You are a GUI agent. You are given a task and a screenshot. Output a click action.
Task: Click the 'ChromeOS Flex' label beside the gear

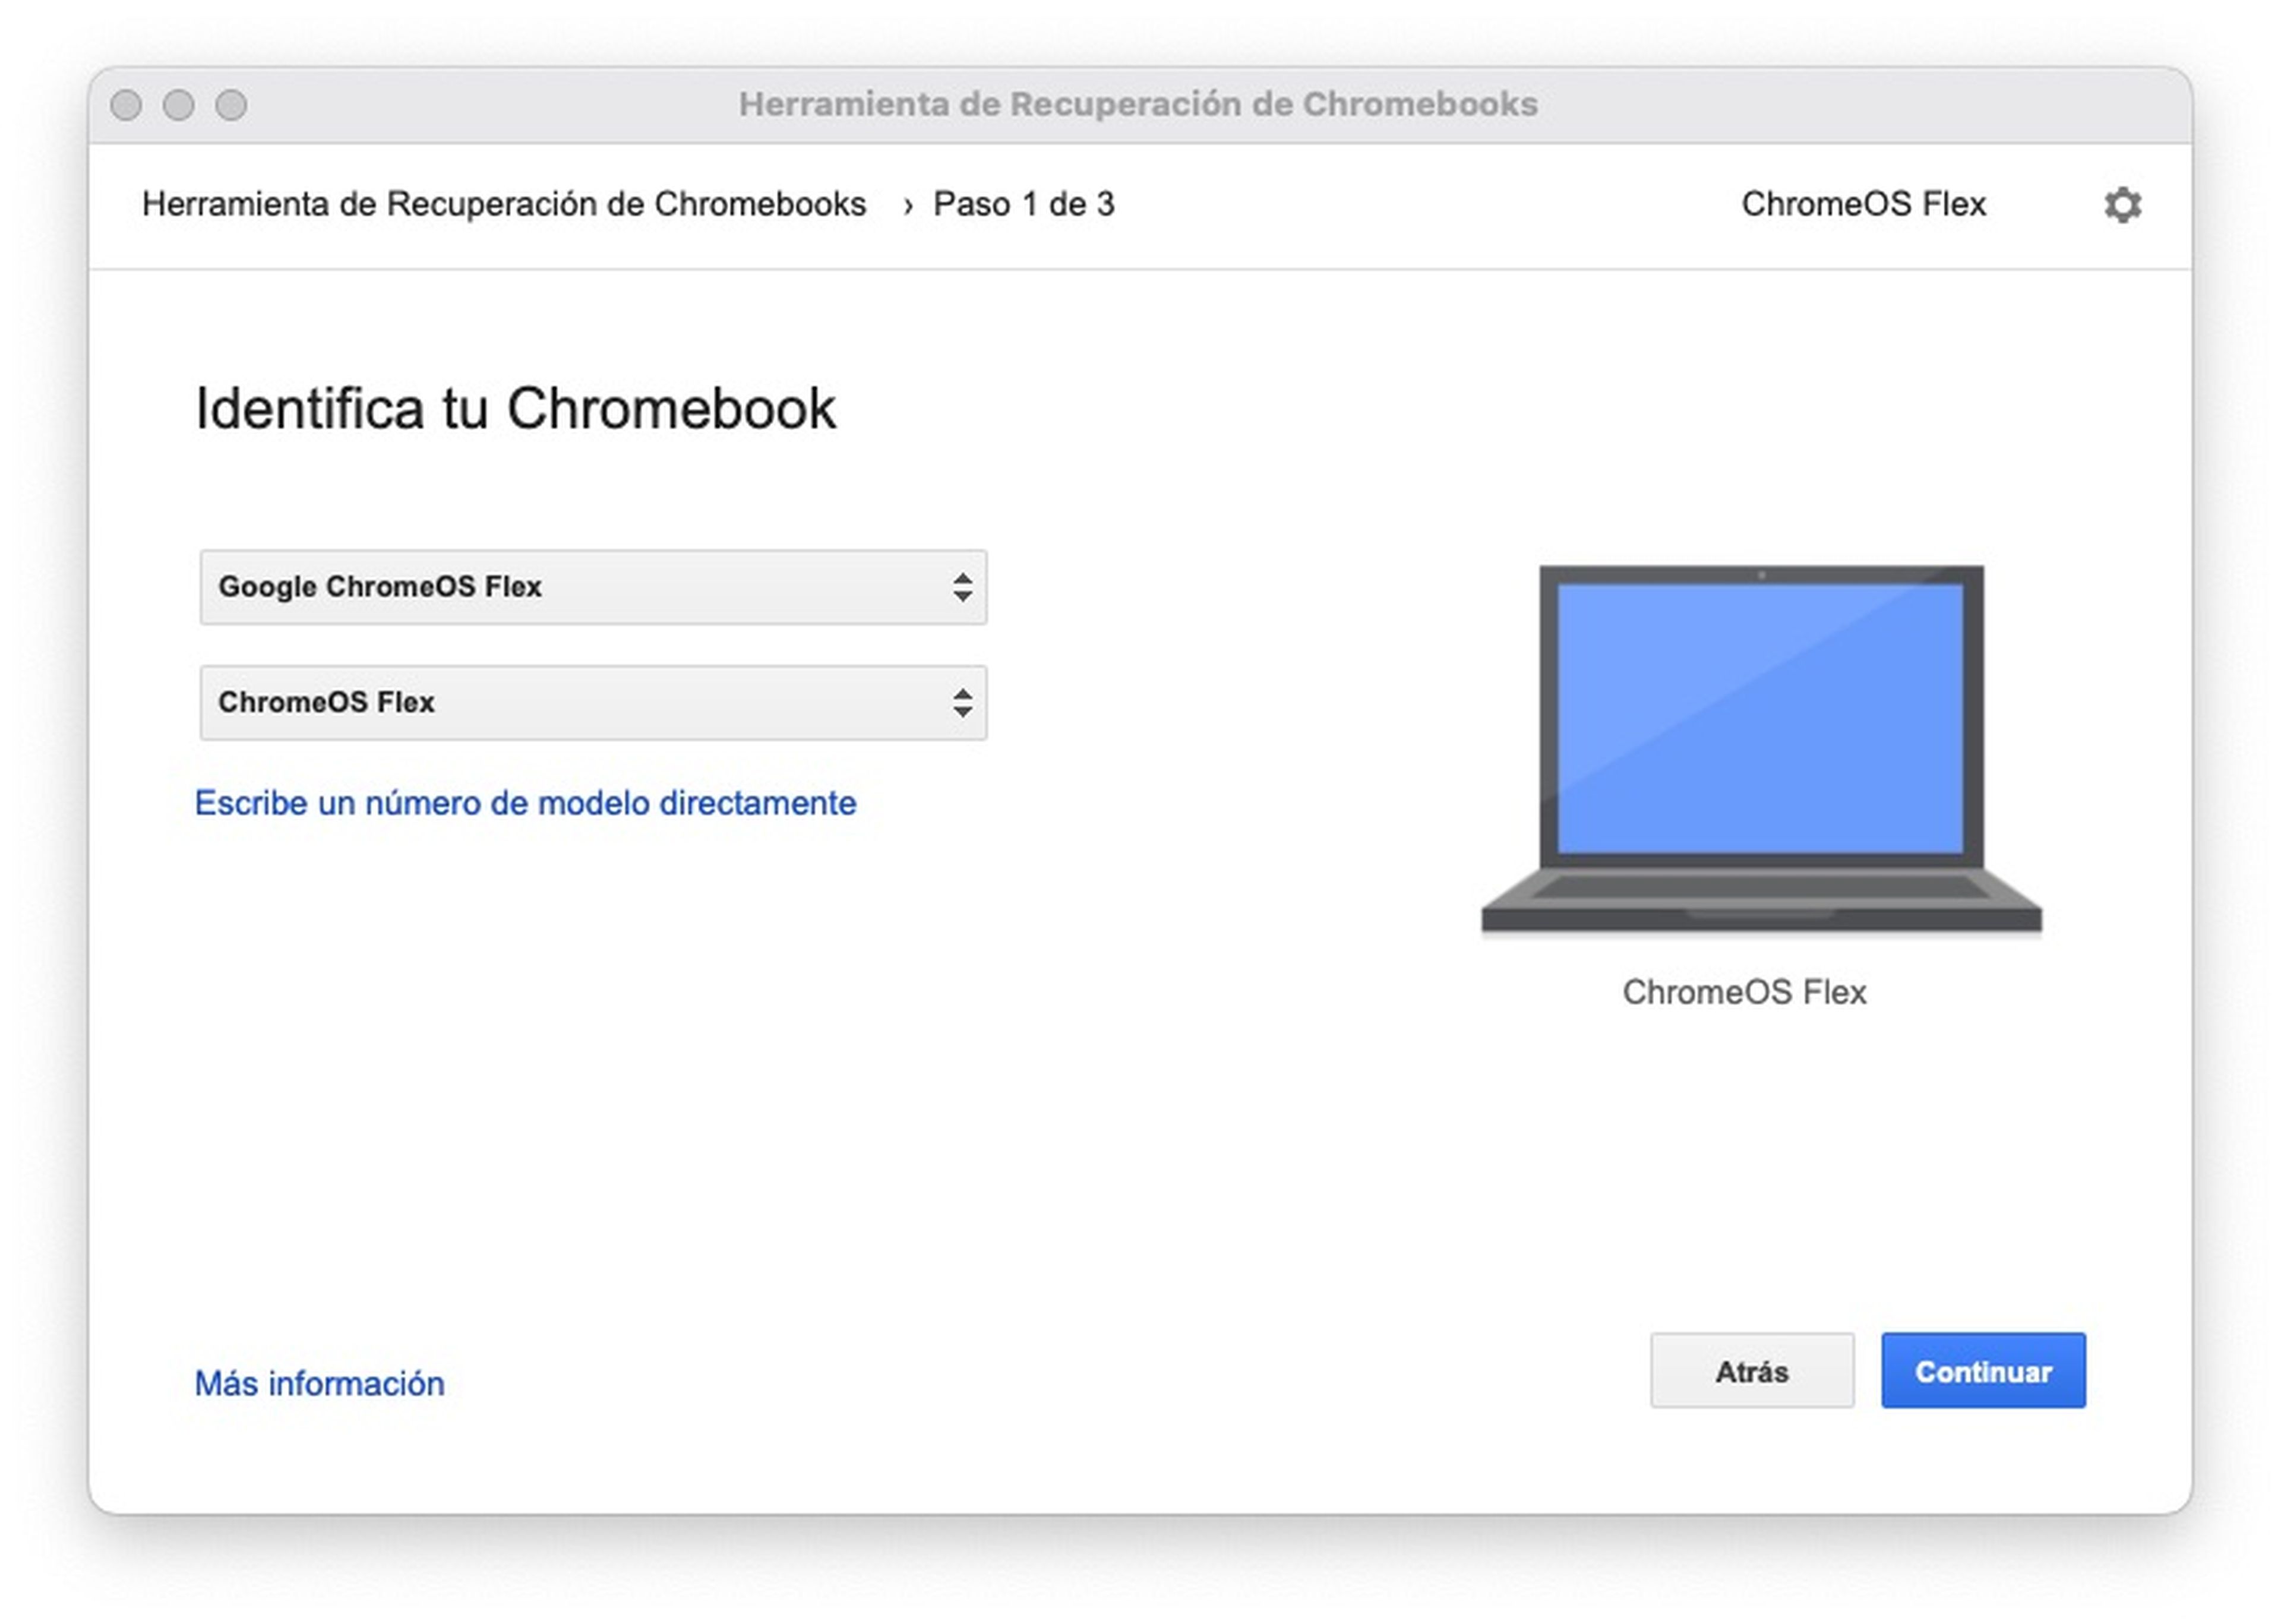1863,204
